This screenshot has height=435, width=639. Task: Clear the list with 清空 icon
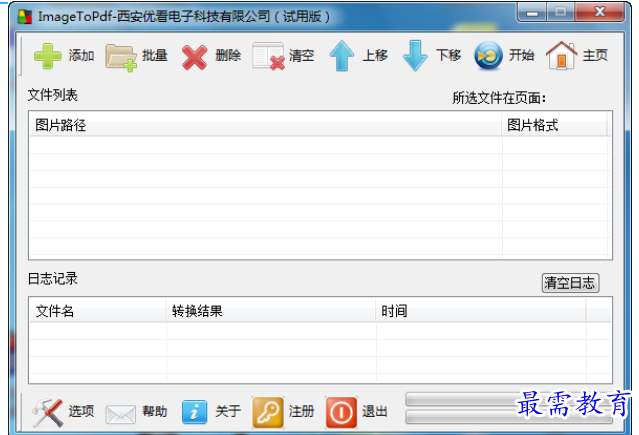tap(268, 56)
